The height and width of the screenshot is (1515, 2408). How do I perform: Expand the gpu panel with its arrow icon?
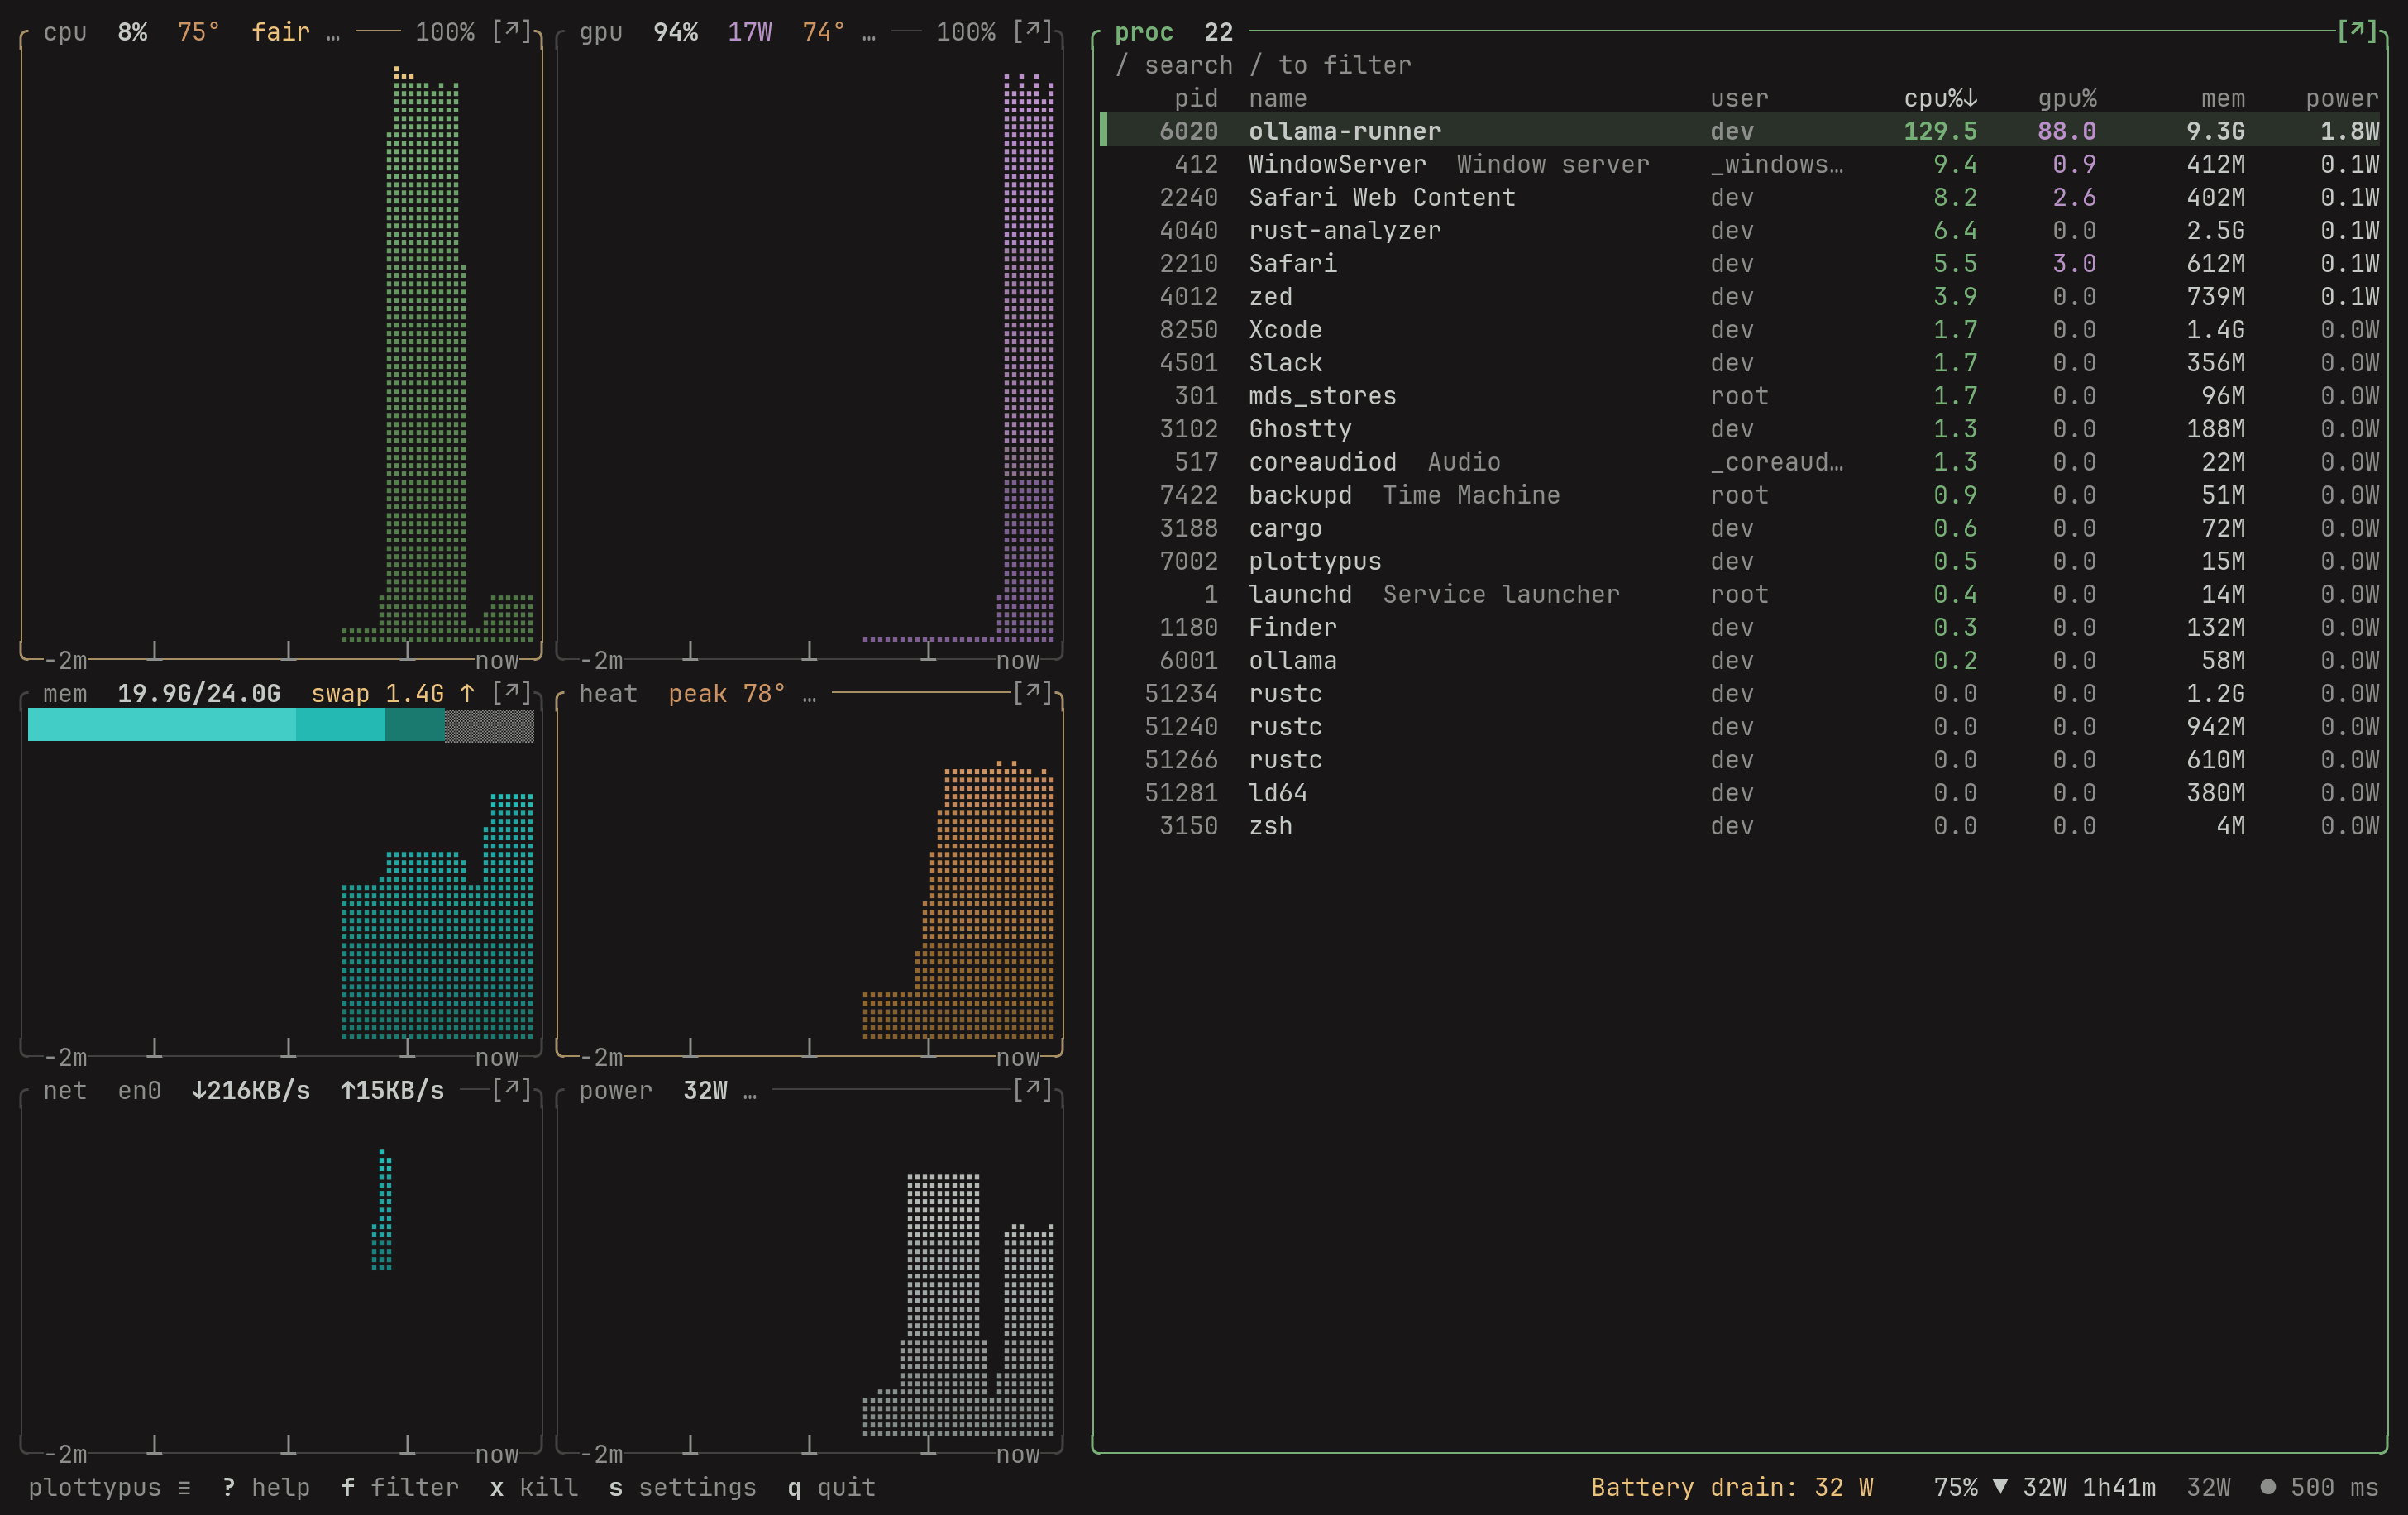(1032, 31)
